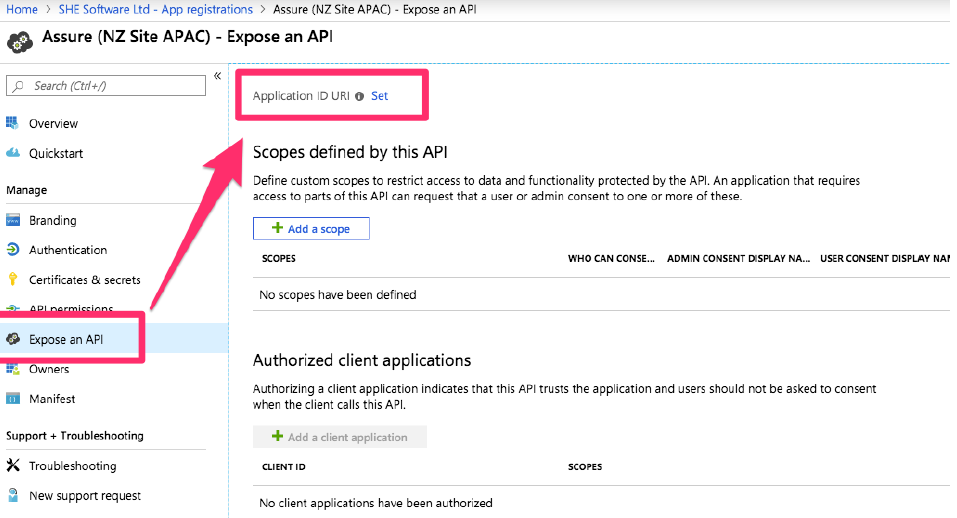This screenshot has width=957, height=518.
Task: Open the Expose an API menu item
Action: (x=66, y=340)
